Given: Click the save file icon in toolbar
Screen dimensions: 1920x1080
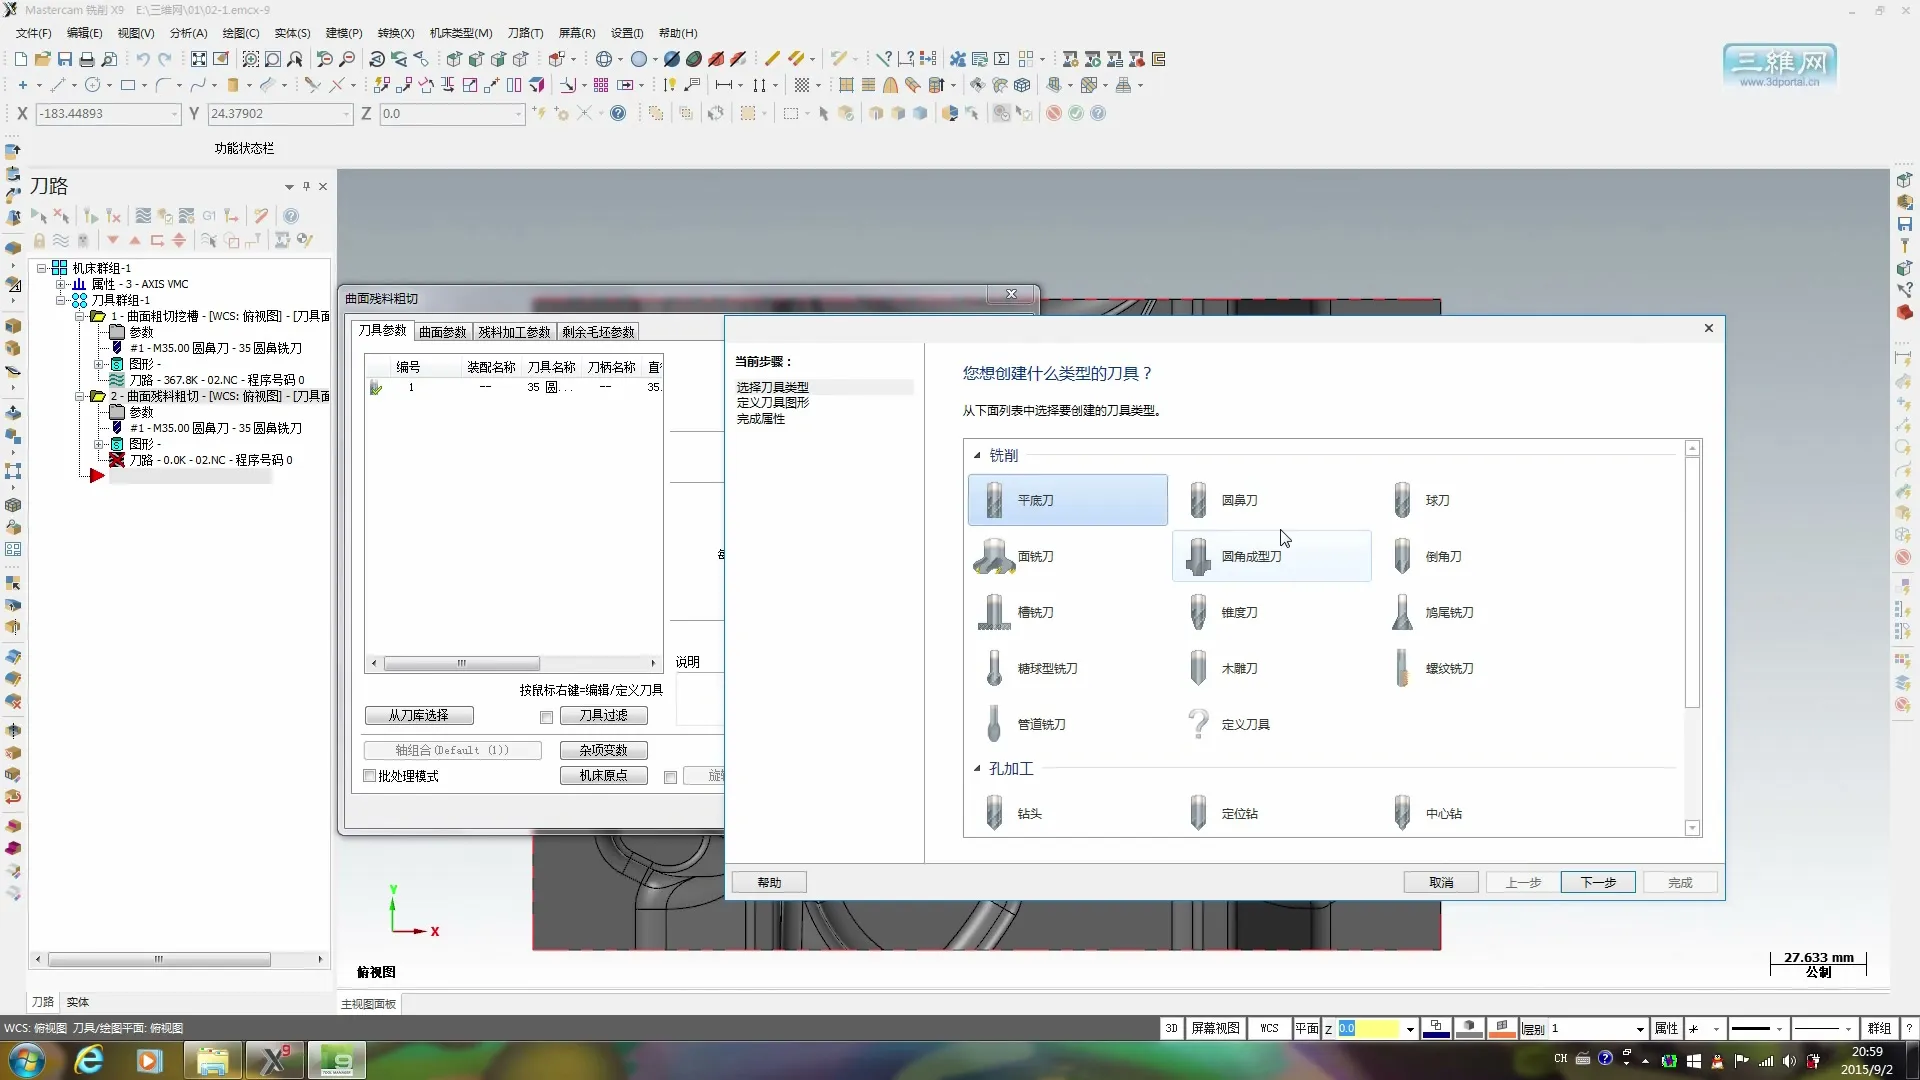Looking at the screenshot, I should click(x=65, y=59).
